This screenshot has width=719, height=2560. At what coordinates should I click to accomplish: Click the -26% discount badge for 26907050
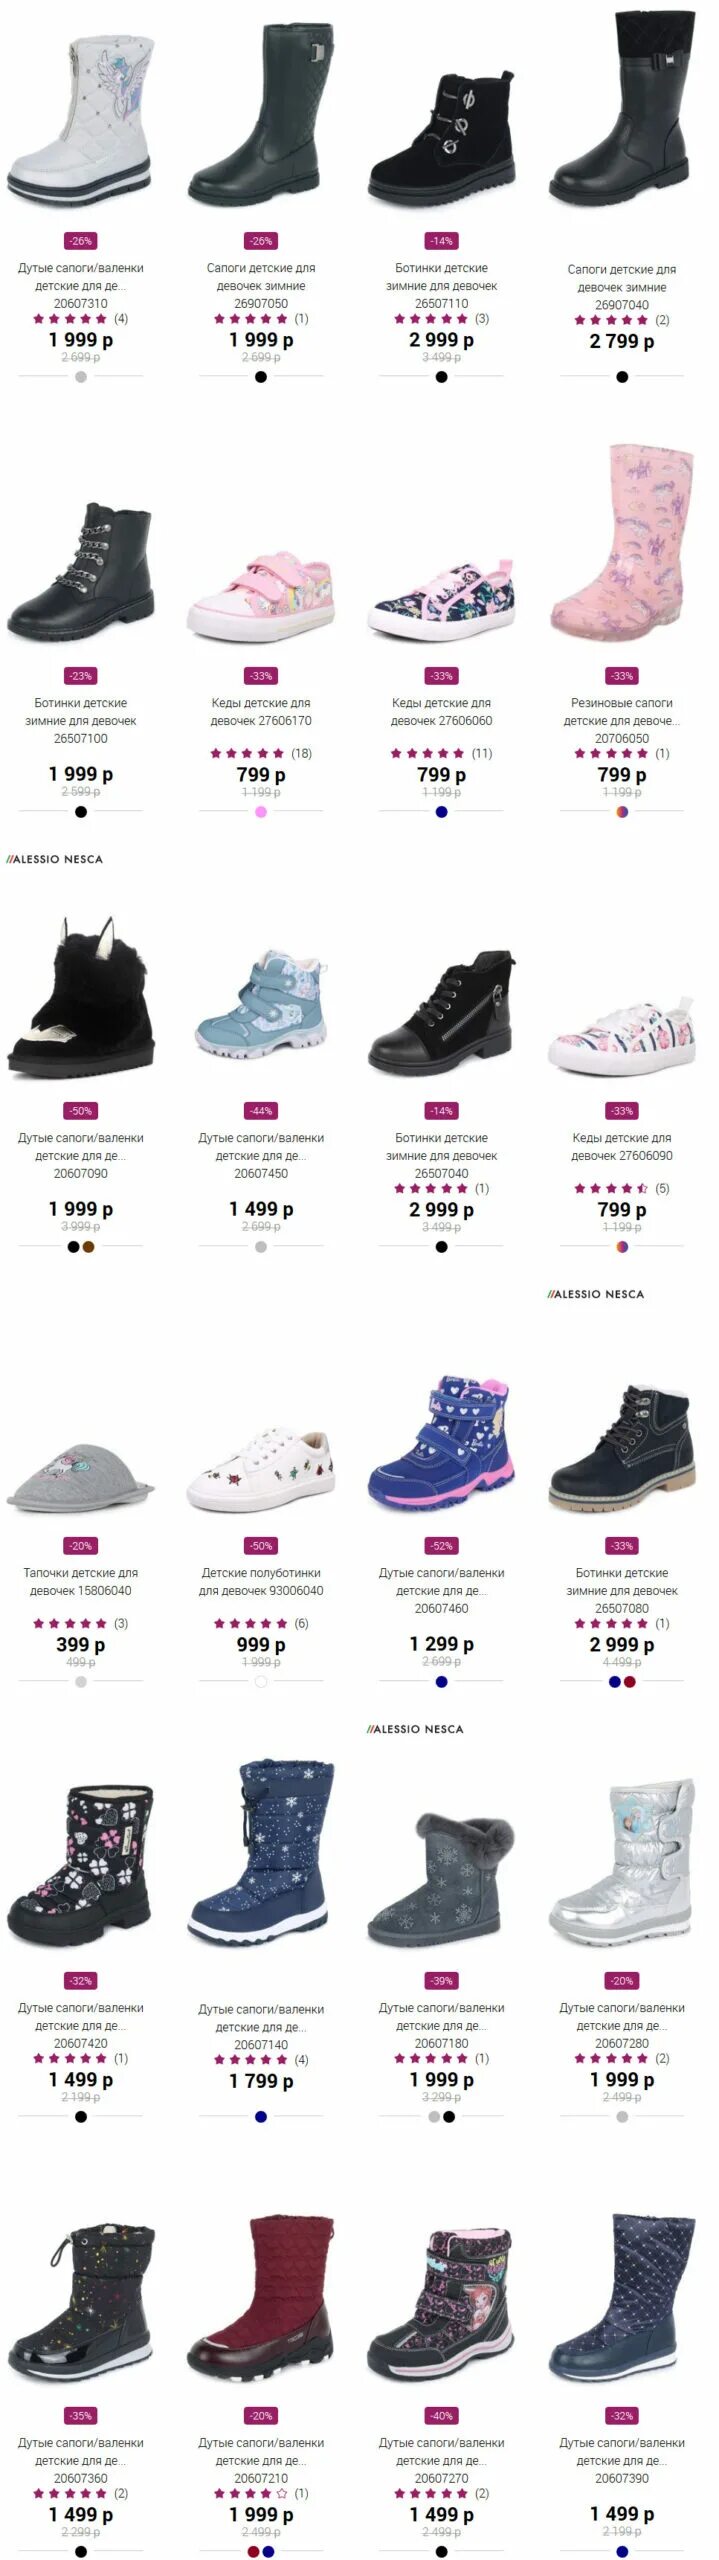point(261,241)
